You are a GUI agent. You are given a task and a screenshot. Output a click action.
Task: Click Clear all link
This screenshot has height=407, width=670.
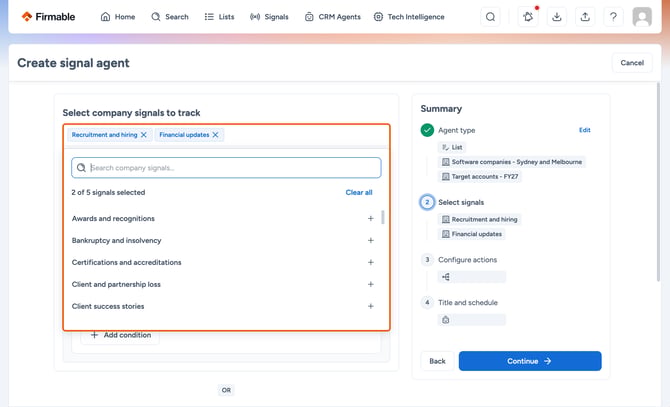359,192
